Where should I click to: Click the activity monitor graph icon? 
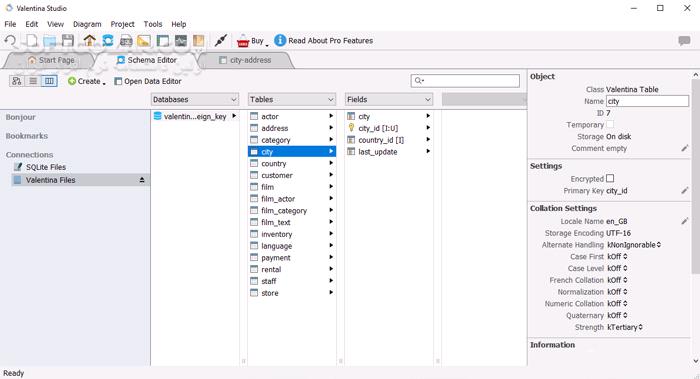181,41
